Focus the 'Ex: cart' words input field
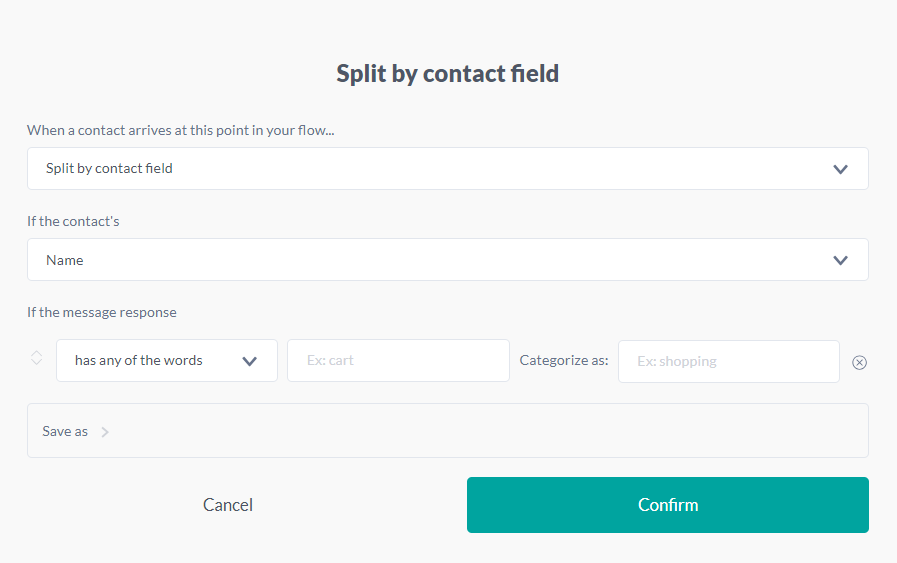Viewport: 897px width, 563px height. 398,361
